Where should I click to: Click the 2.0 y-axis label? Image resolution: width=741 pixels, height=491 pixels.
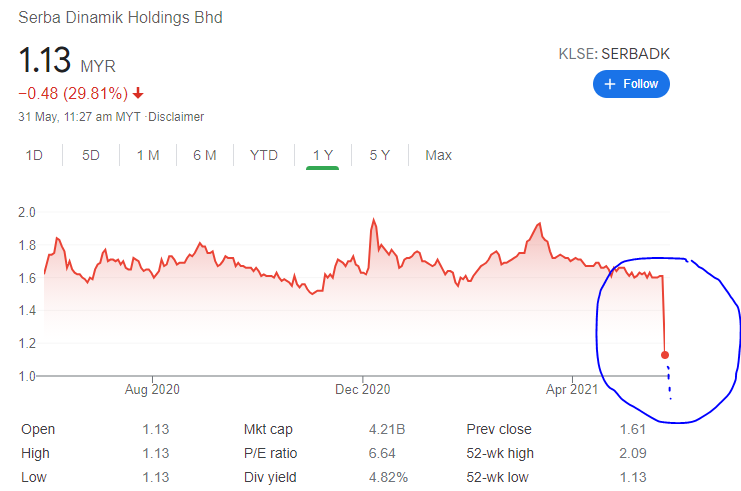click(x=27, y=212)
